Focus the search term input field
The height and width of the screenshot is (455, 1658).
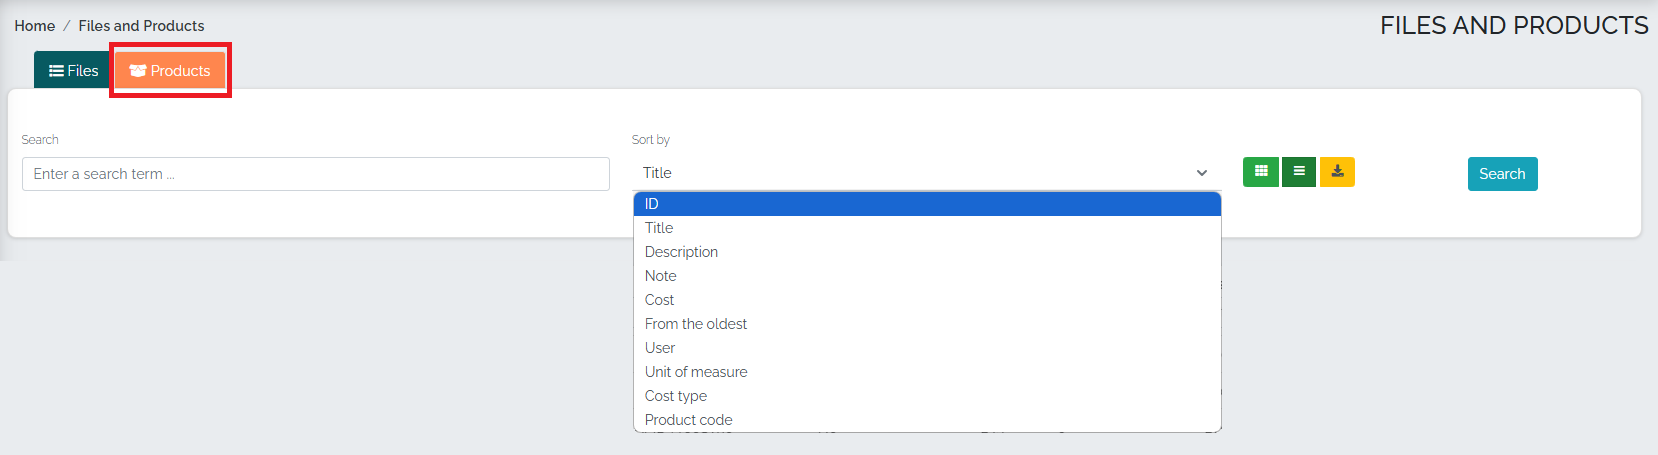point(316,174)
